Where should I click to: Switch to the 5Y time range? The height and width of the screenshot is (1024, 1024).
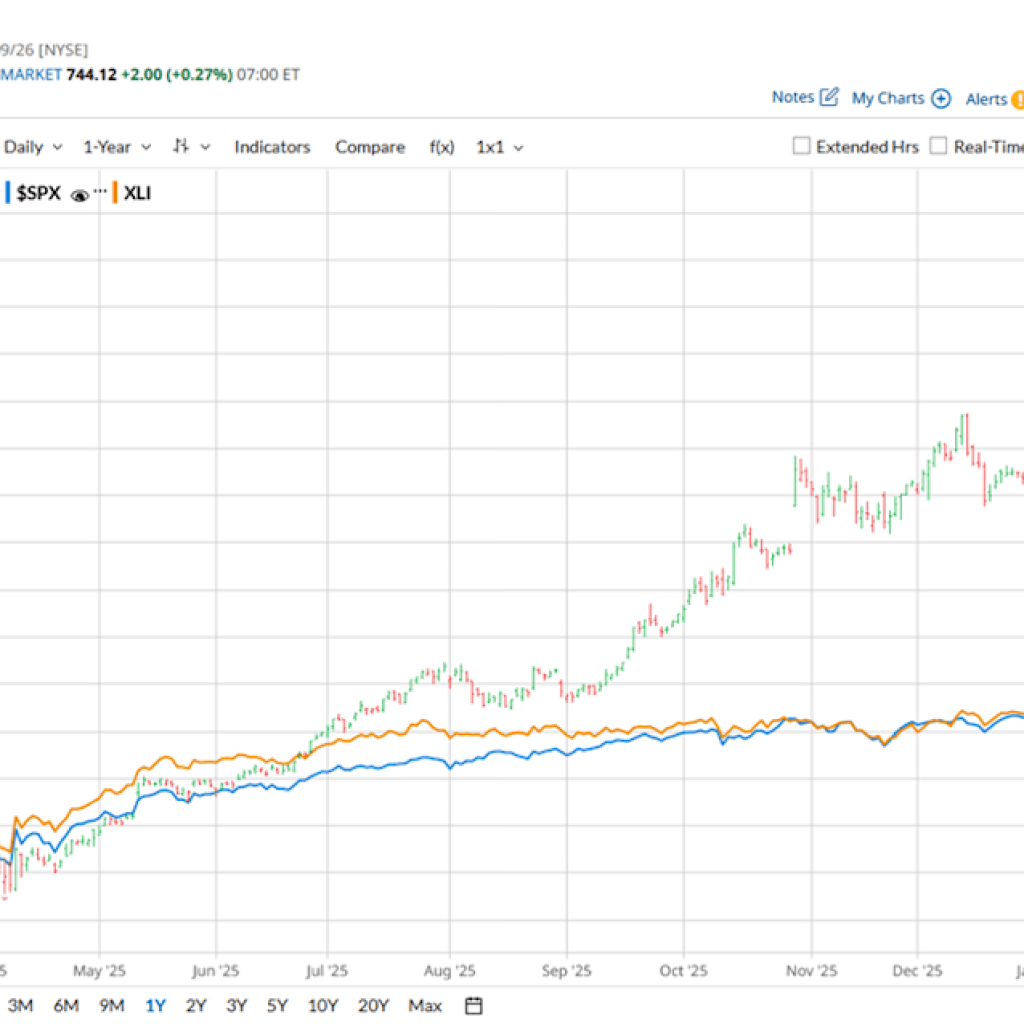click(x=277, y=1005)
